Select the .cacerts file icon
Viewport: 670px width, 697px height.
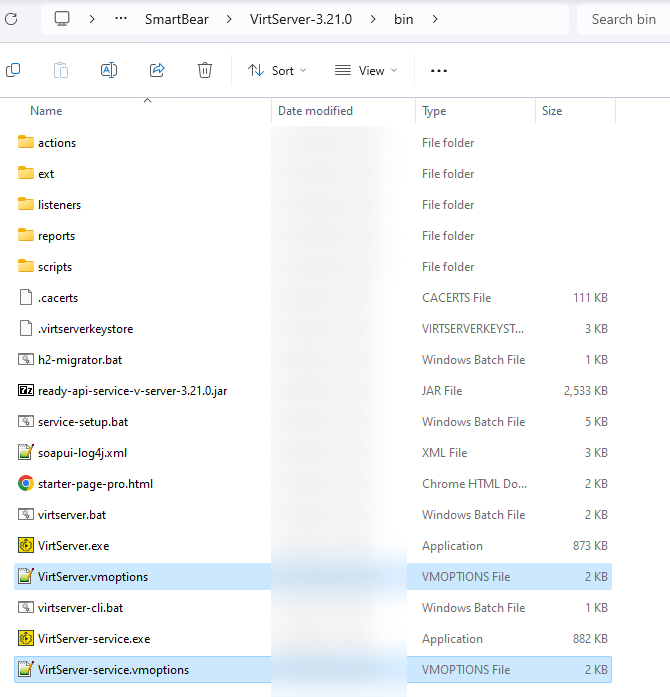pos(26,297)
